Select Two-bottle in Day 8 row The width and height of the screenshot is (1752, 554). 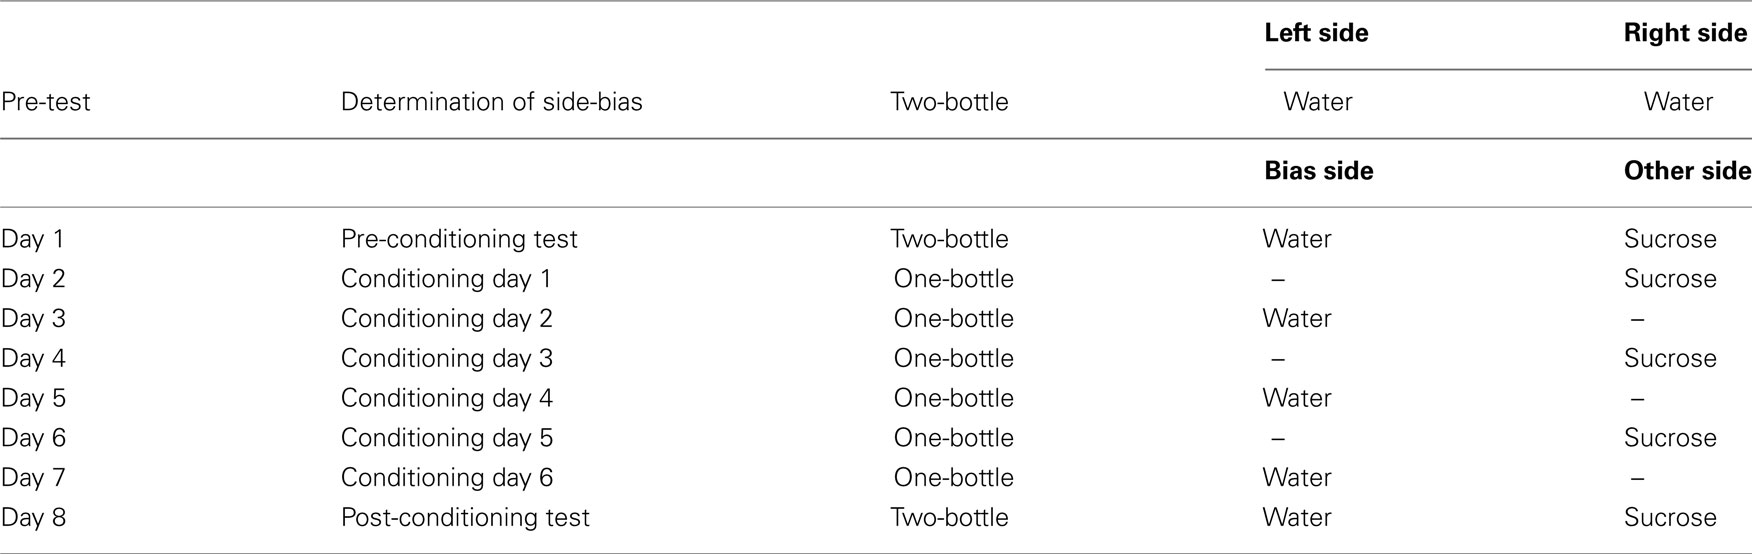[949, 518]
